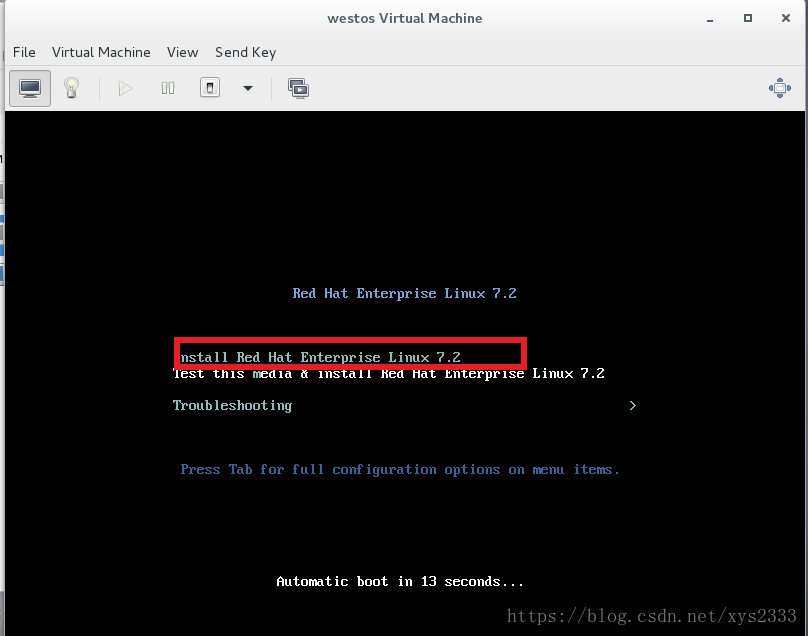Viewport: 808px width, 636px height.
Task: Select Test this media & install option
Action: (x=389, y=373)
